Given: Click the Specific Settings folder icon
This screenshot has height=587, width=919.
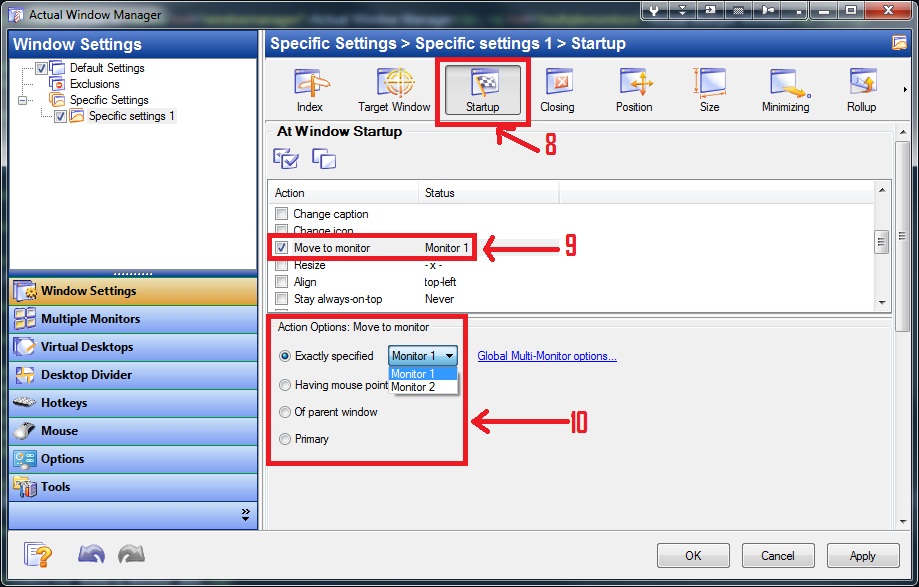Looking at the screenshot, I should click(x=57, y=100).
